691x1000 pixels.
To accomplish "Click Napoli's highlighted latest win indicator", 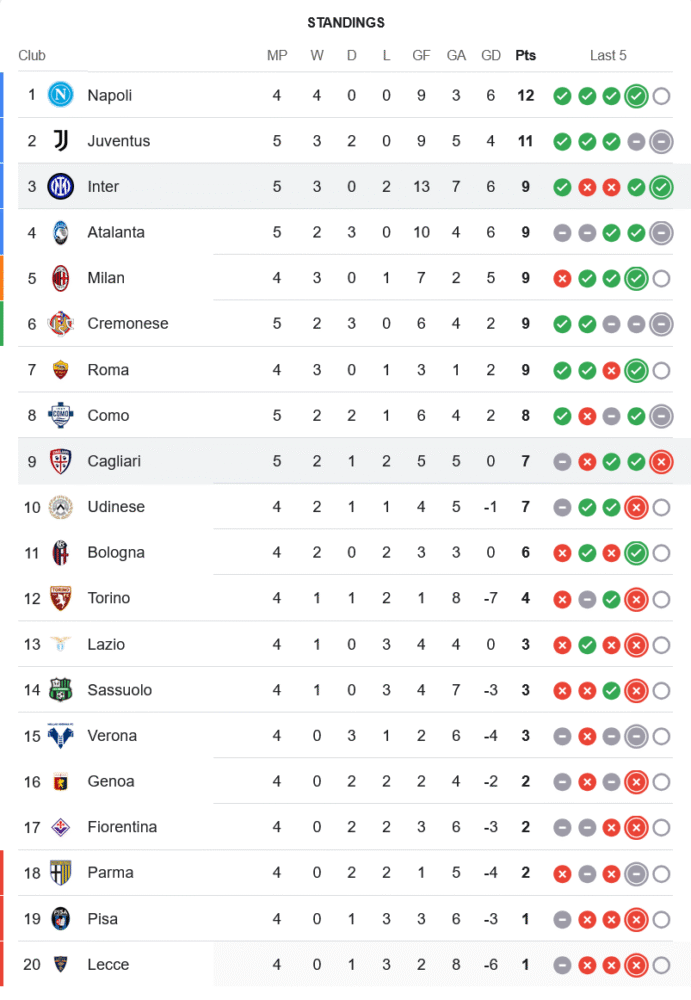I will [636, 96].
